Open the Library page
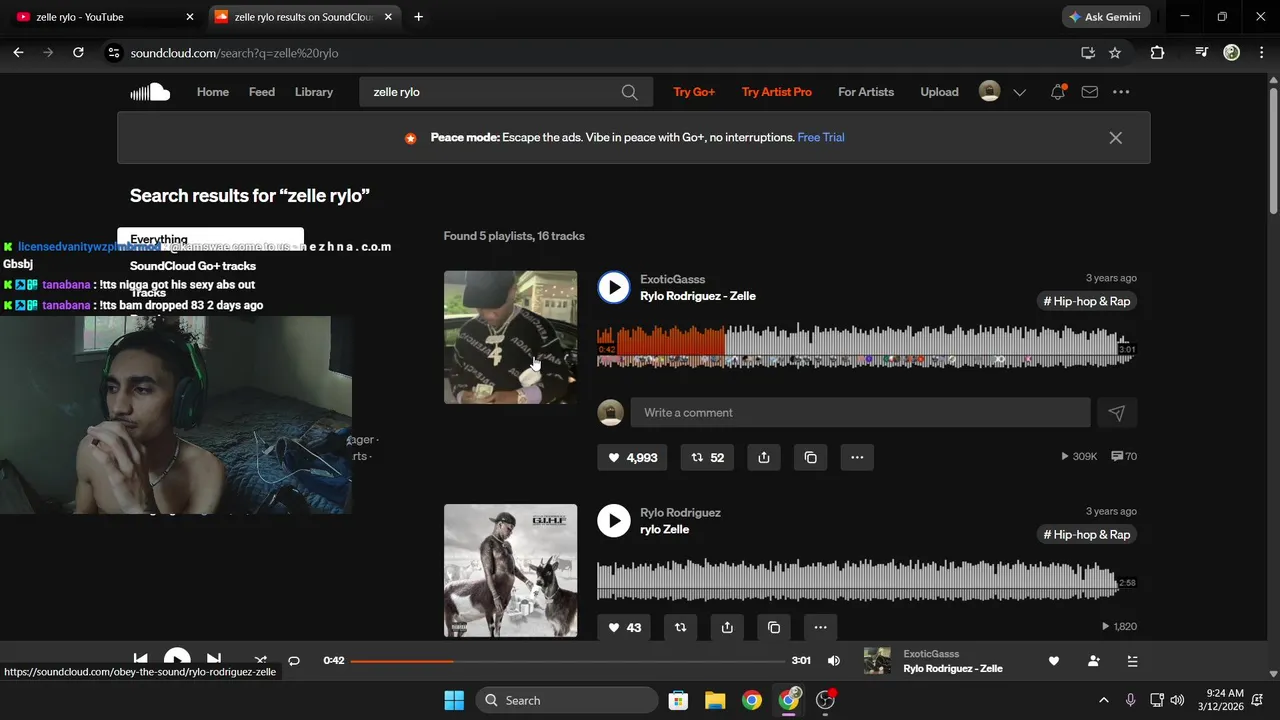This screenshot has height=720, width=1280. pos(314,92)
